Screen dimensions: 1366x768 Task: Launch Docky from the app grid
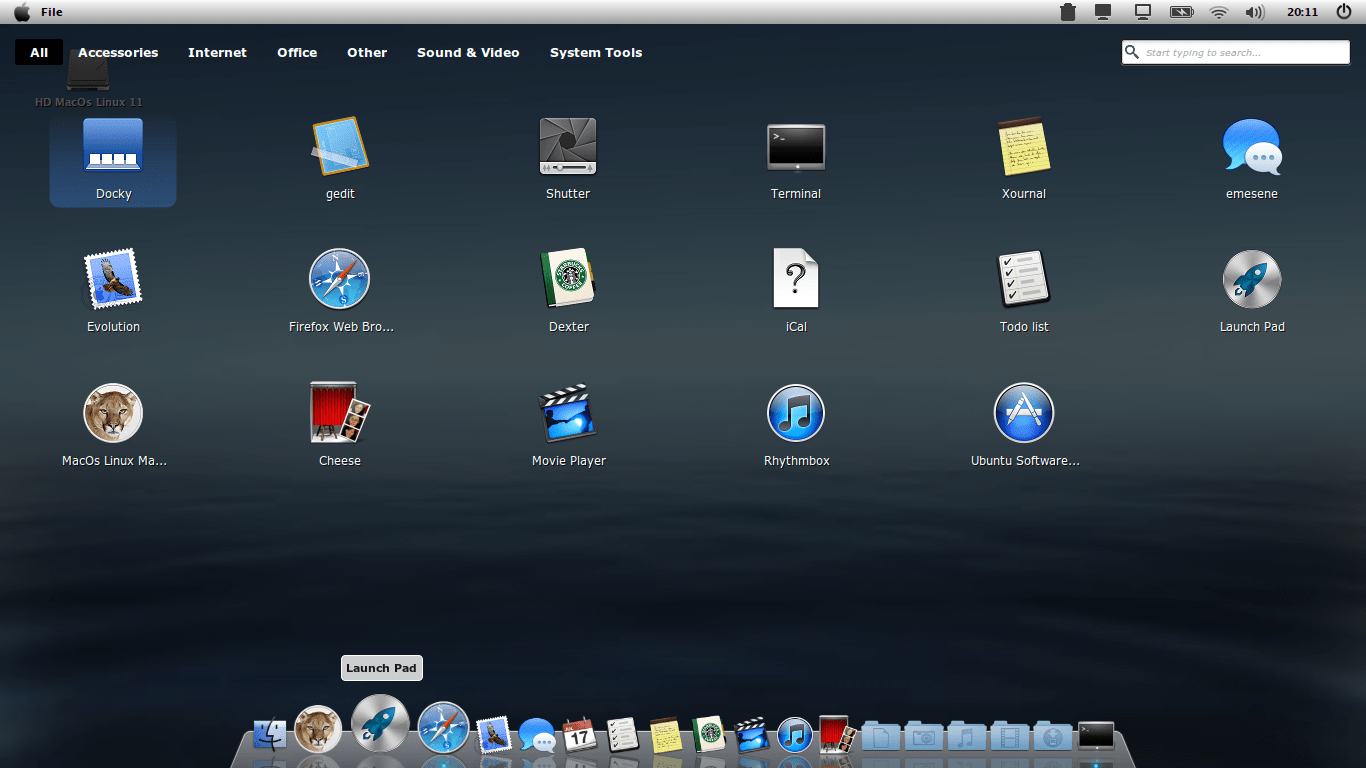pos(113,160)
